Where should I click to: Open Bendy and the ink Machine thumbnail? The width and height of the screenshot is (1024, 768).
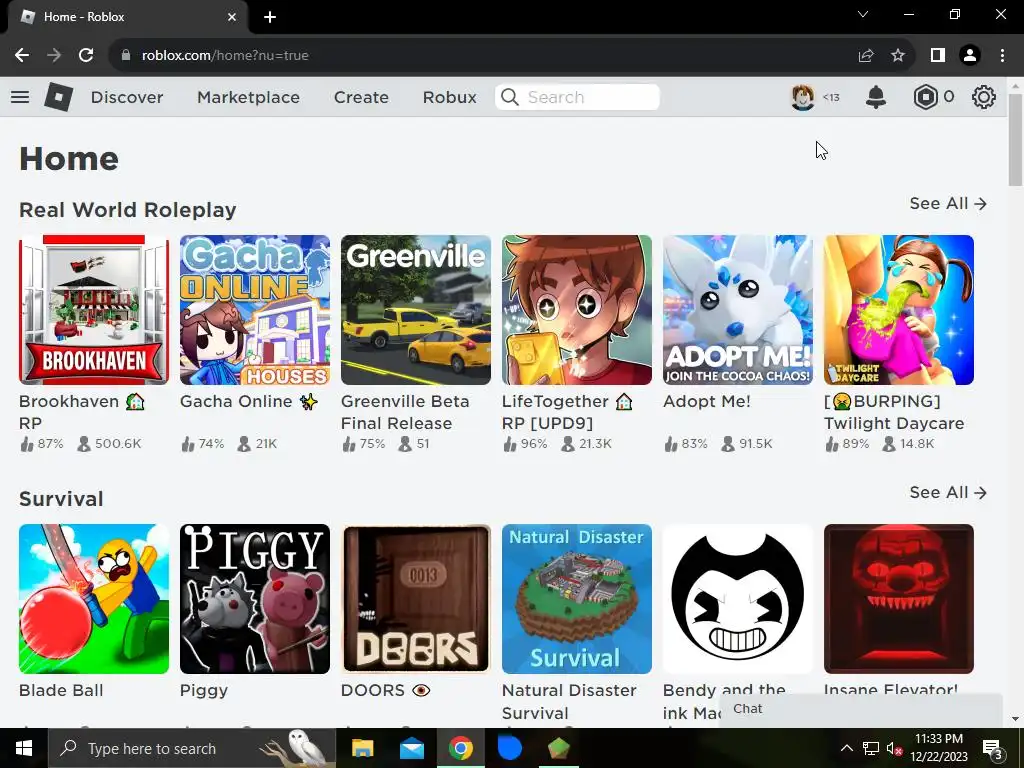coord(738,599)
